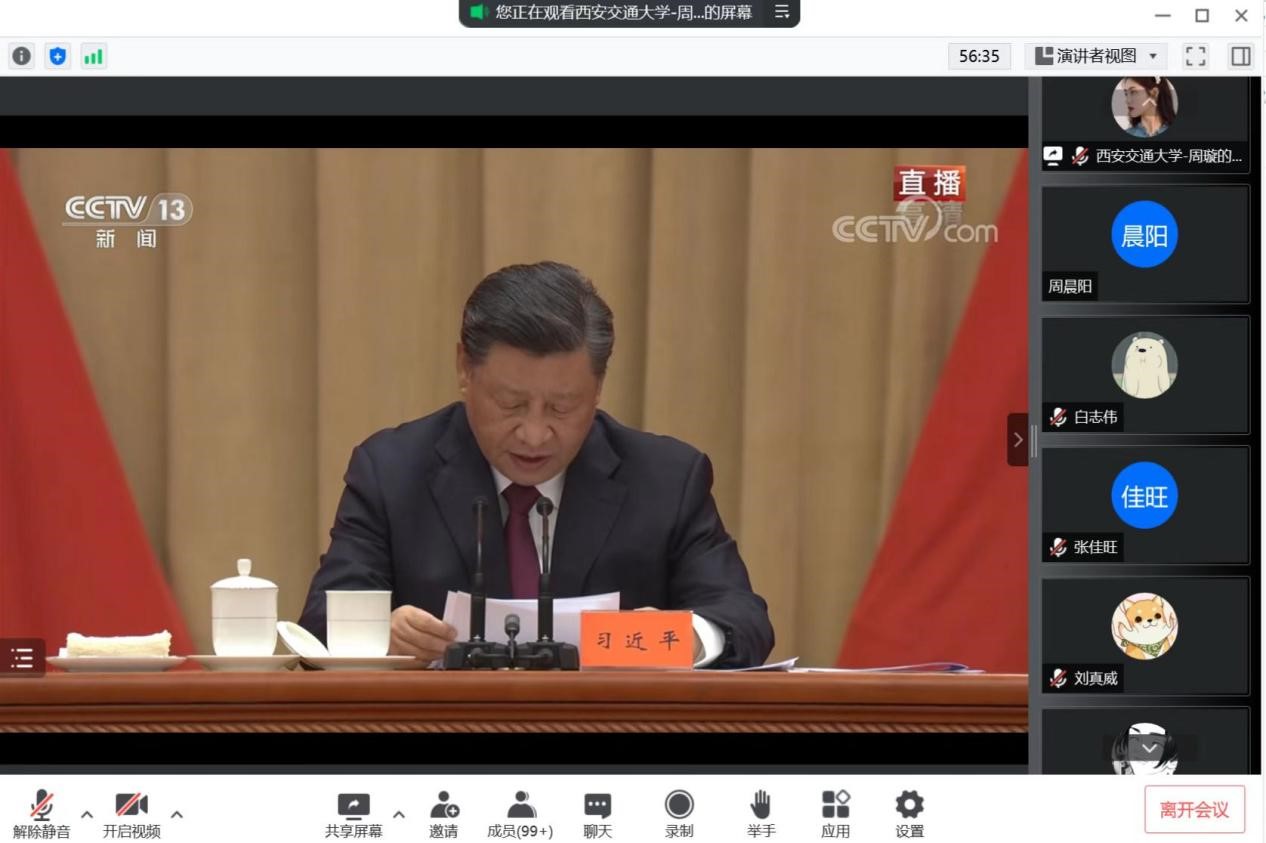The width and height of the screenshot is (1266, 843).
Task: Open the blue security shield icon
Action: (58, 56)
